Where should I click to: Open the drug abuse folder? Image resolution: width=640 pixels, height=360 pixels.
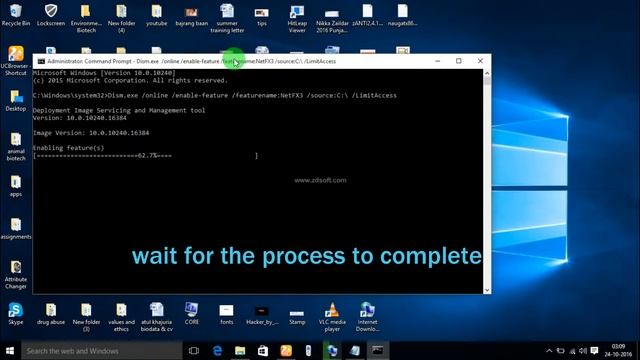coord(51,313)
